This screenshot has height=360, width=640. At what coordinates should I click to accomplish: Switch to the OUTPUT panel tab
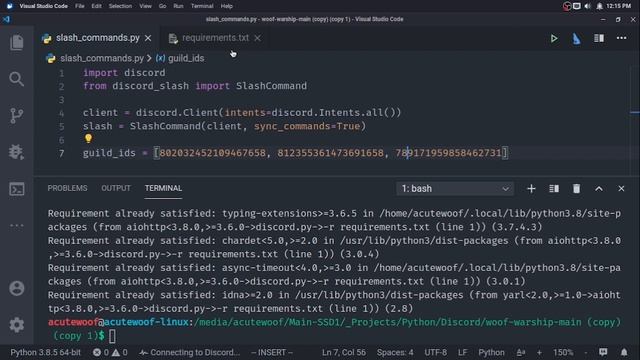coord(116,188)
